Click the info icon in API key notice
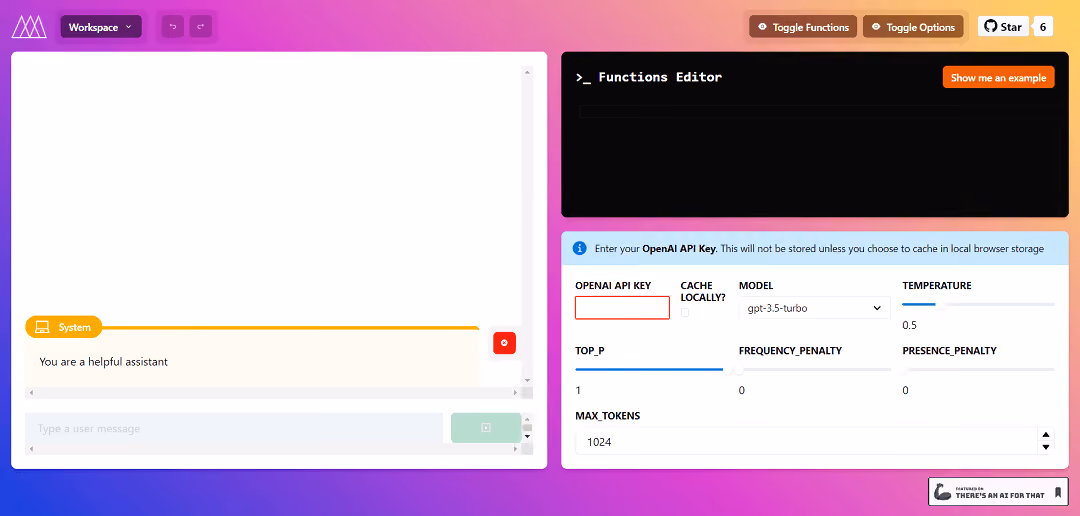The image size is (1080, 516). click(x=580, y=248)
